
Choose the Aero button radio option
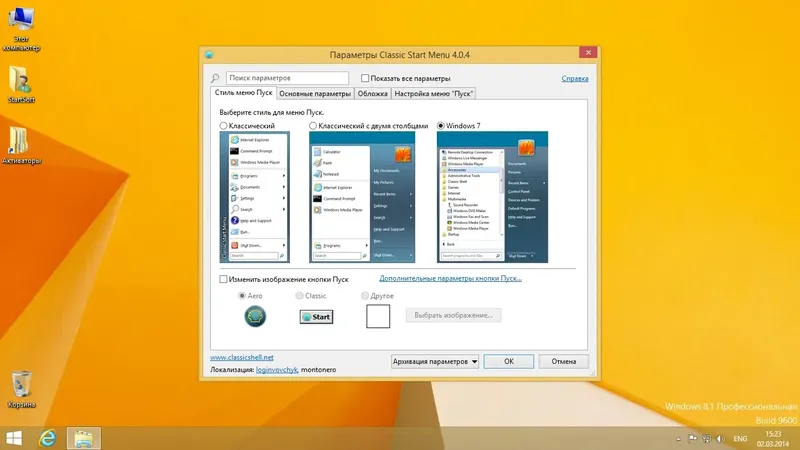242,295
